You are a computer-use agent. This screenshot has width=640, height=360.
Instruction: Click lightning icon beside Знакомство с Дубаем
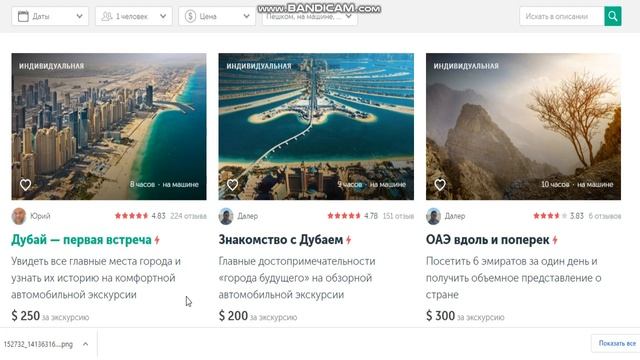(348, 240)
